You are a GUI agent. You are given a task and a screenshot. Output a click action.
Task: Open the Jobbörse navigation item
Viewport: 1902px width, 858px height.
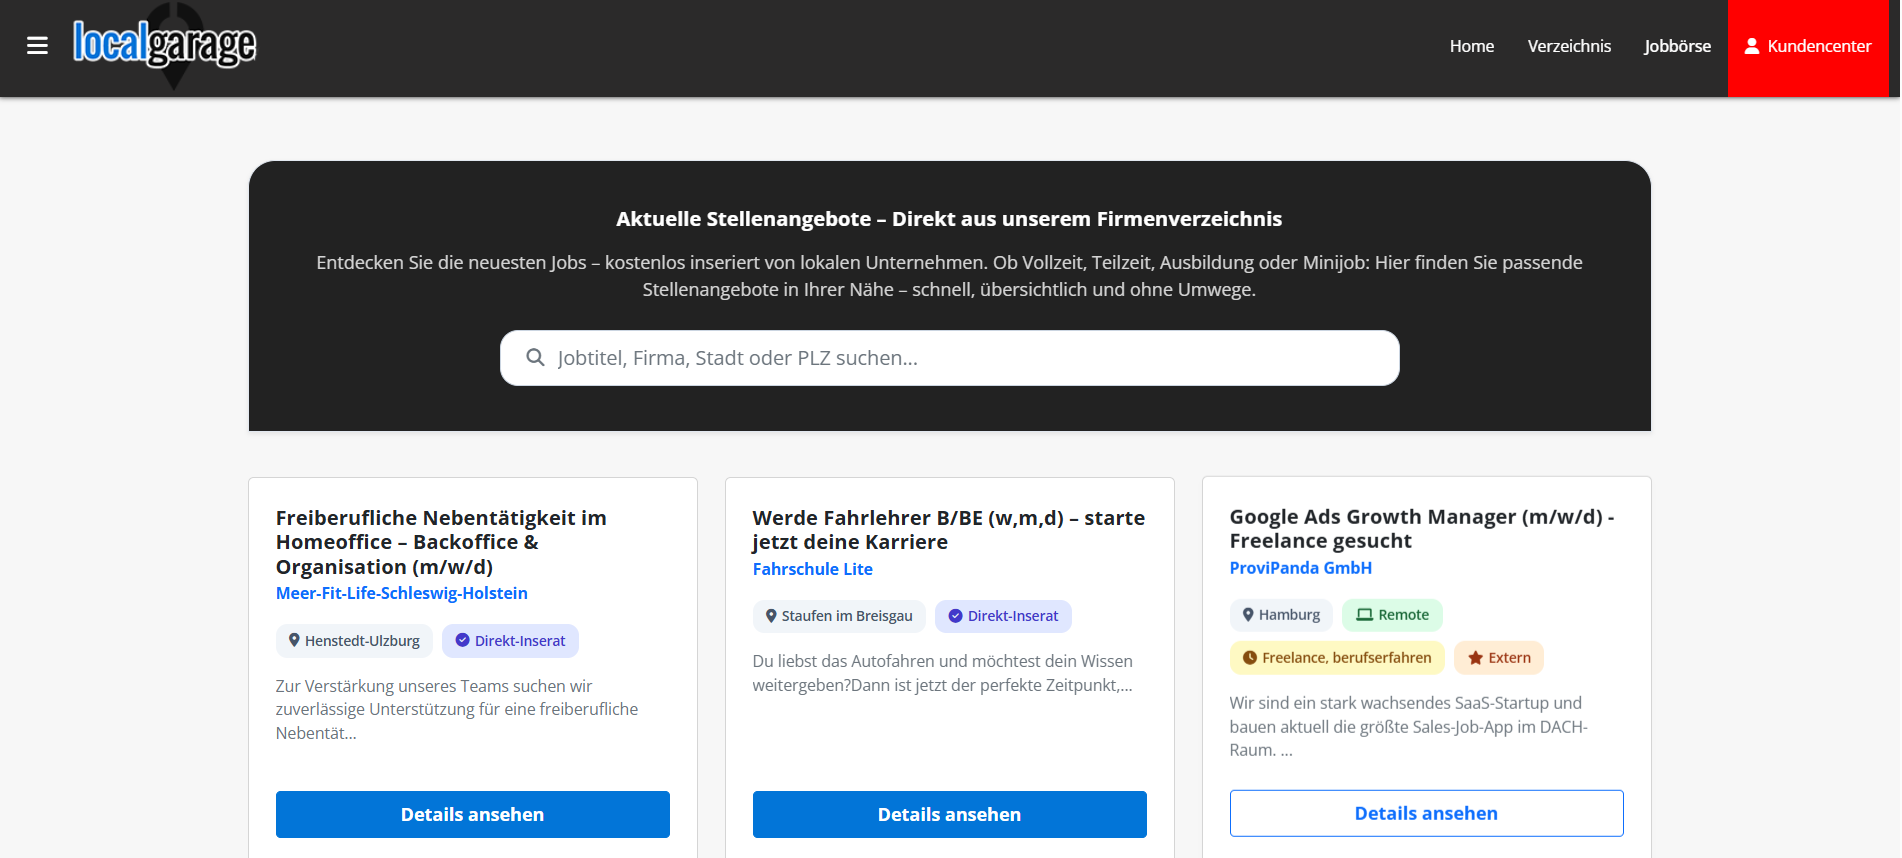click(x=1677, y=46)
